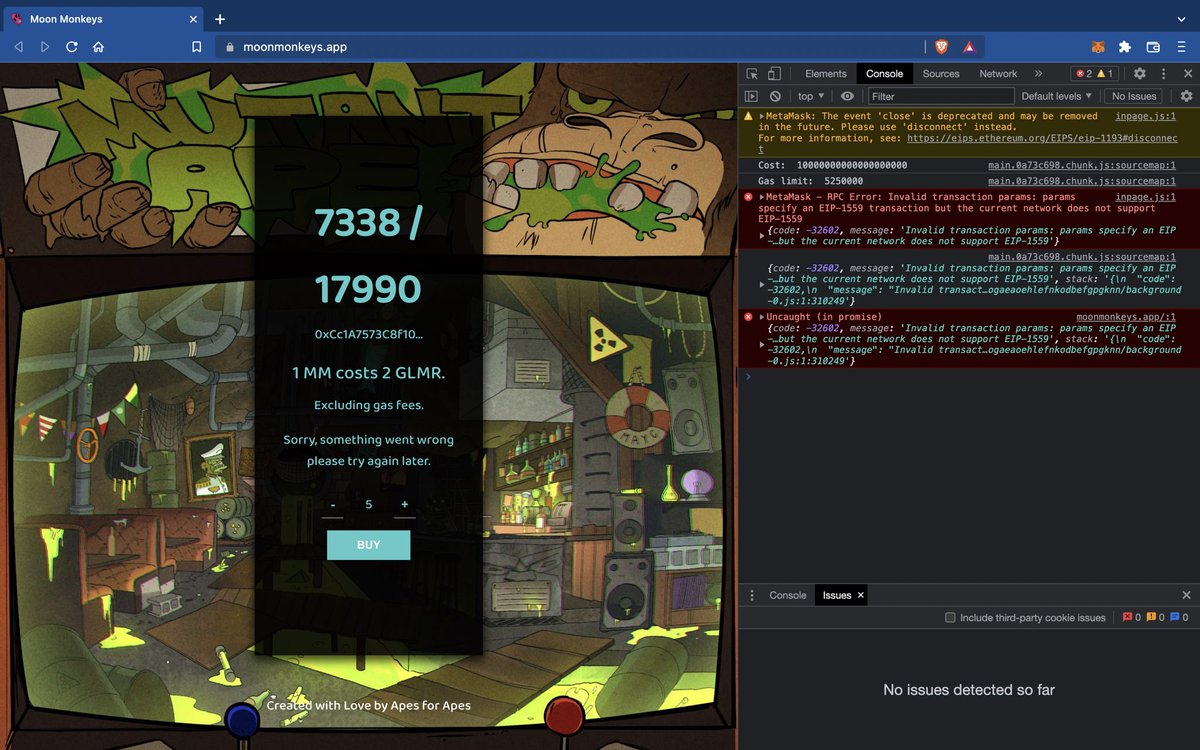Open the Console tab in the drawer
The width and height of the screenshot is (1200, 750).
coord(788,595)
